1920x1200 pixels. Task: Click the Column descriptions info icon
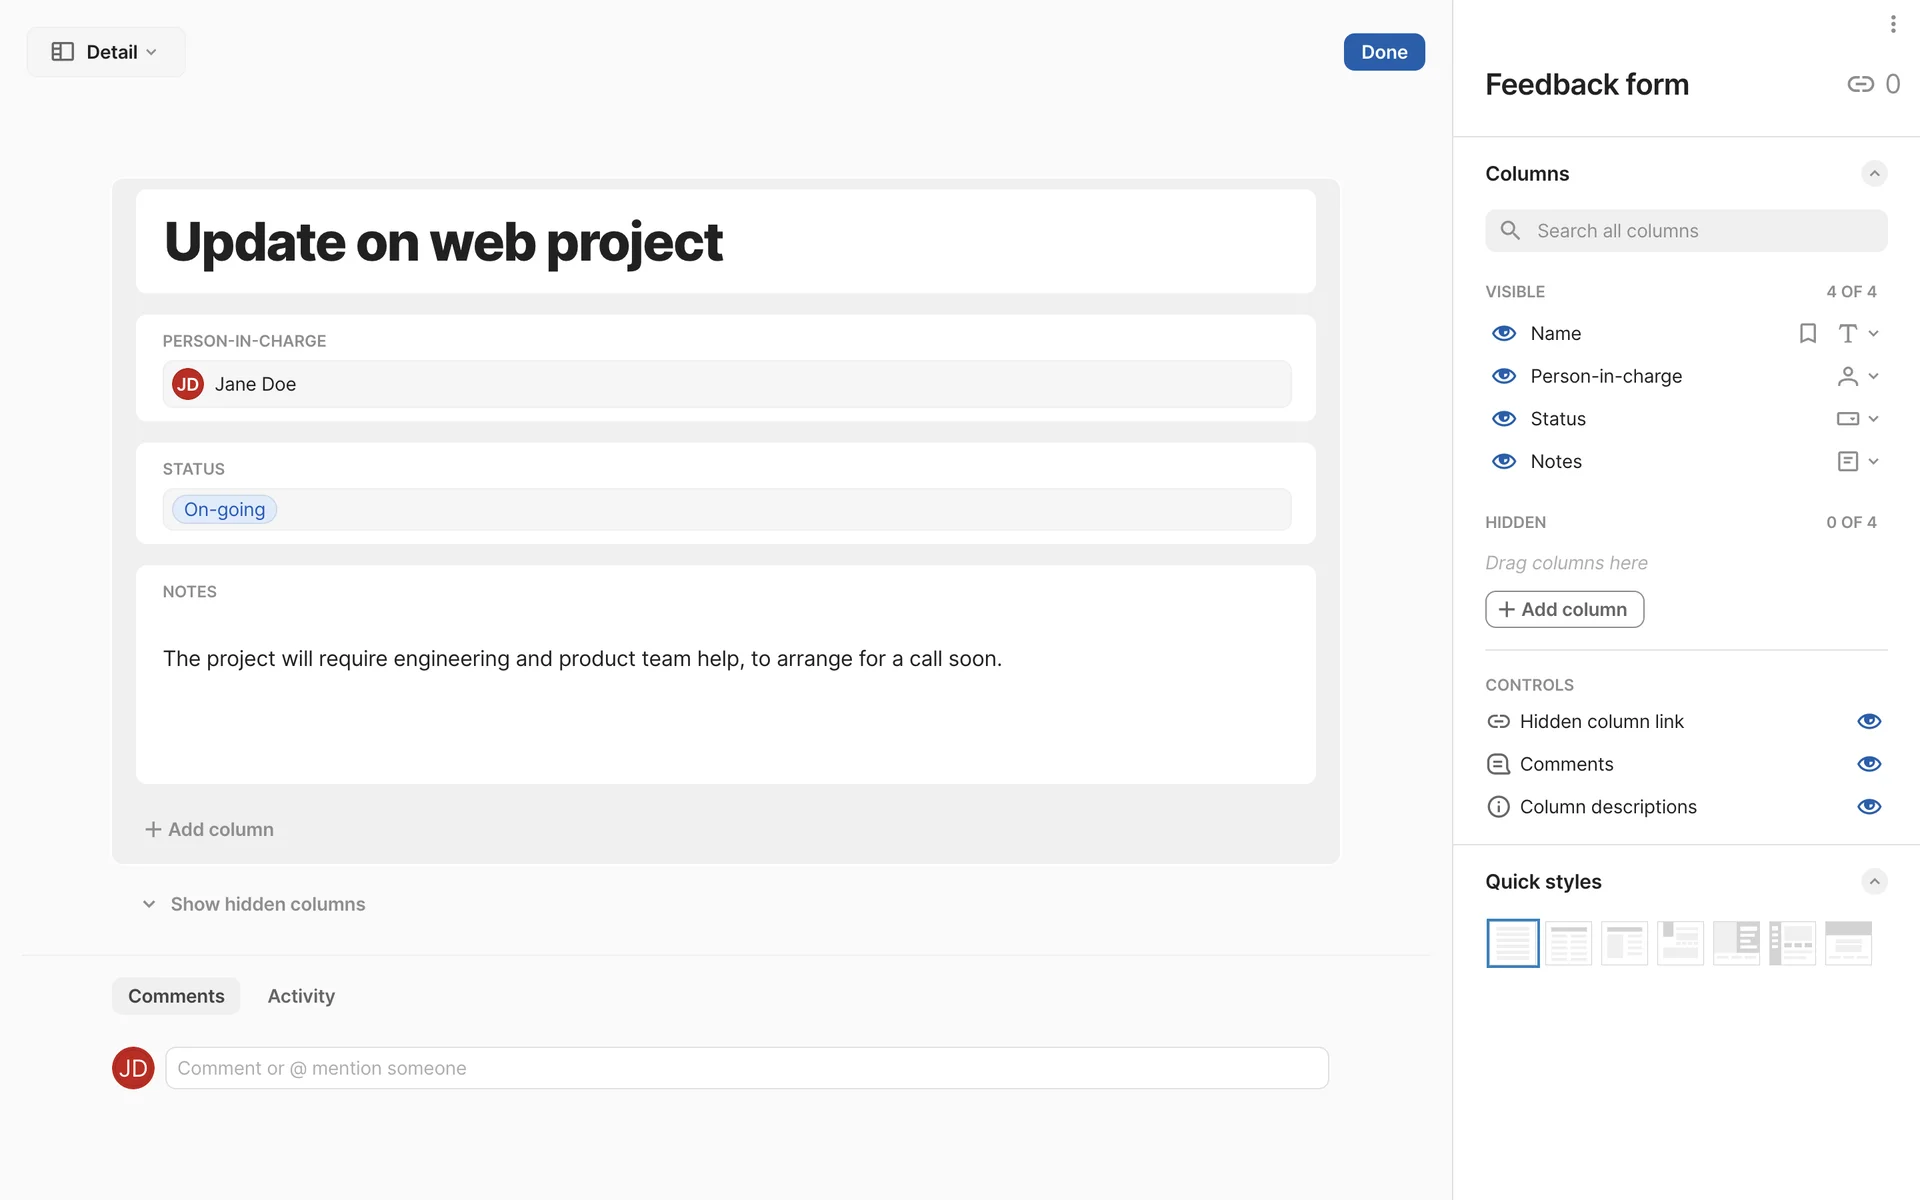[1498, 807]
